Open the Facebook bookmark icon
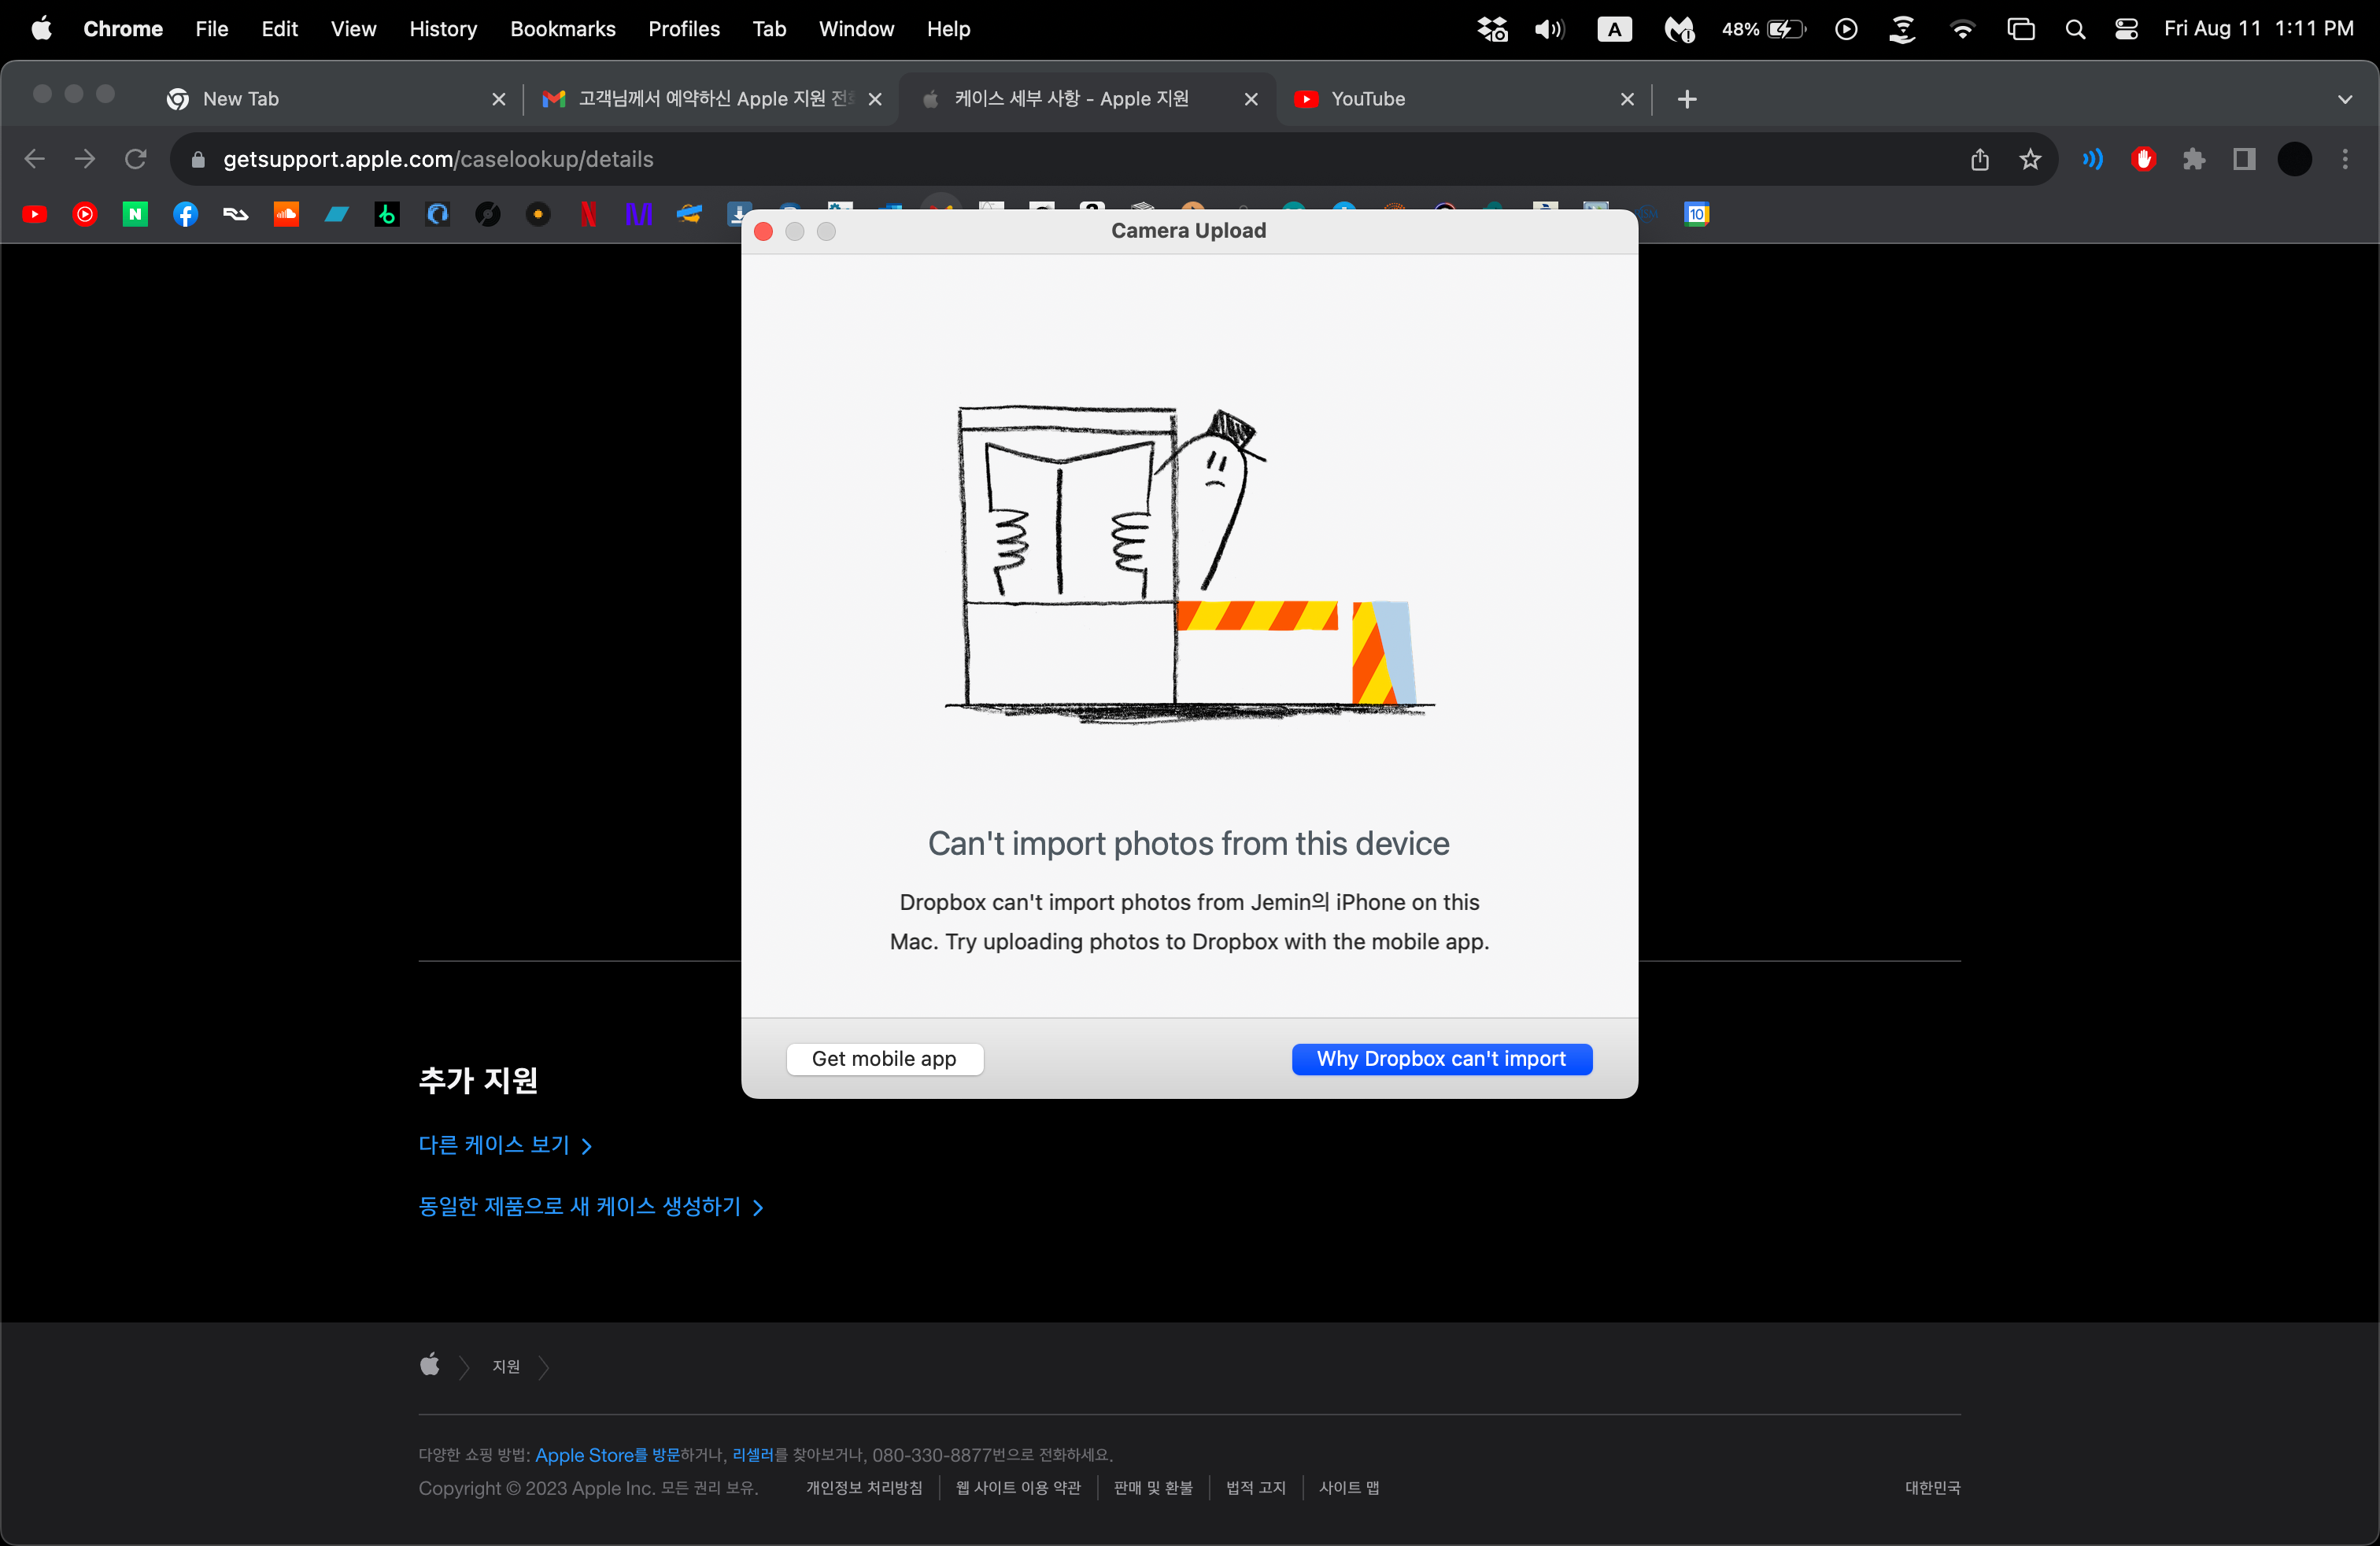 pos(186,214)
